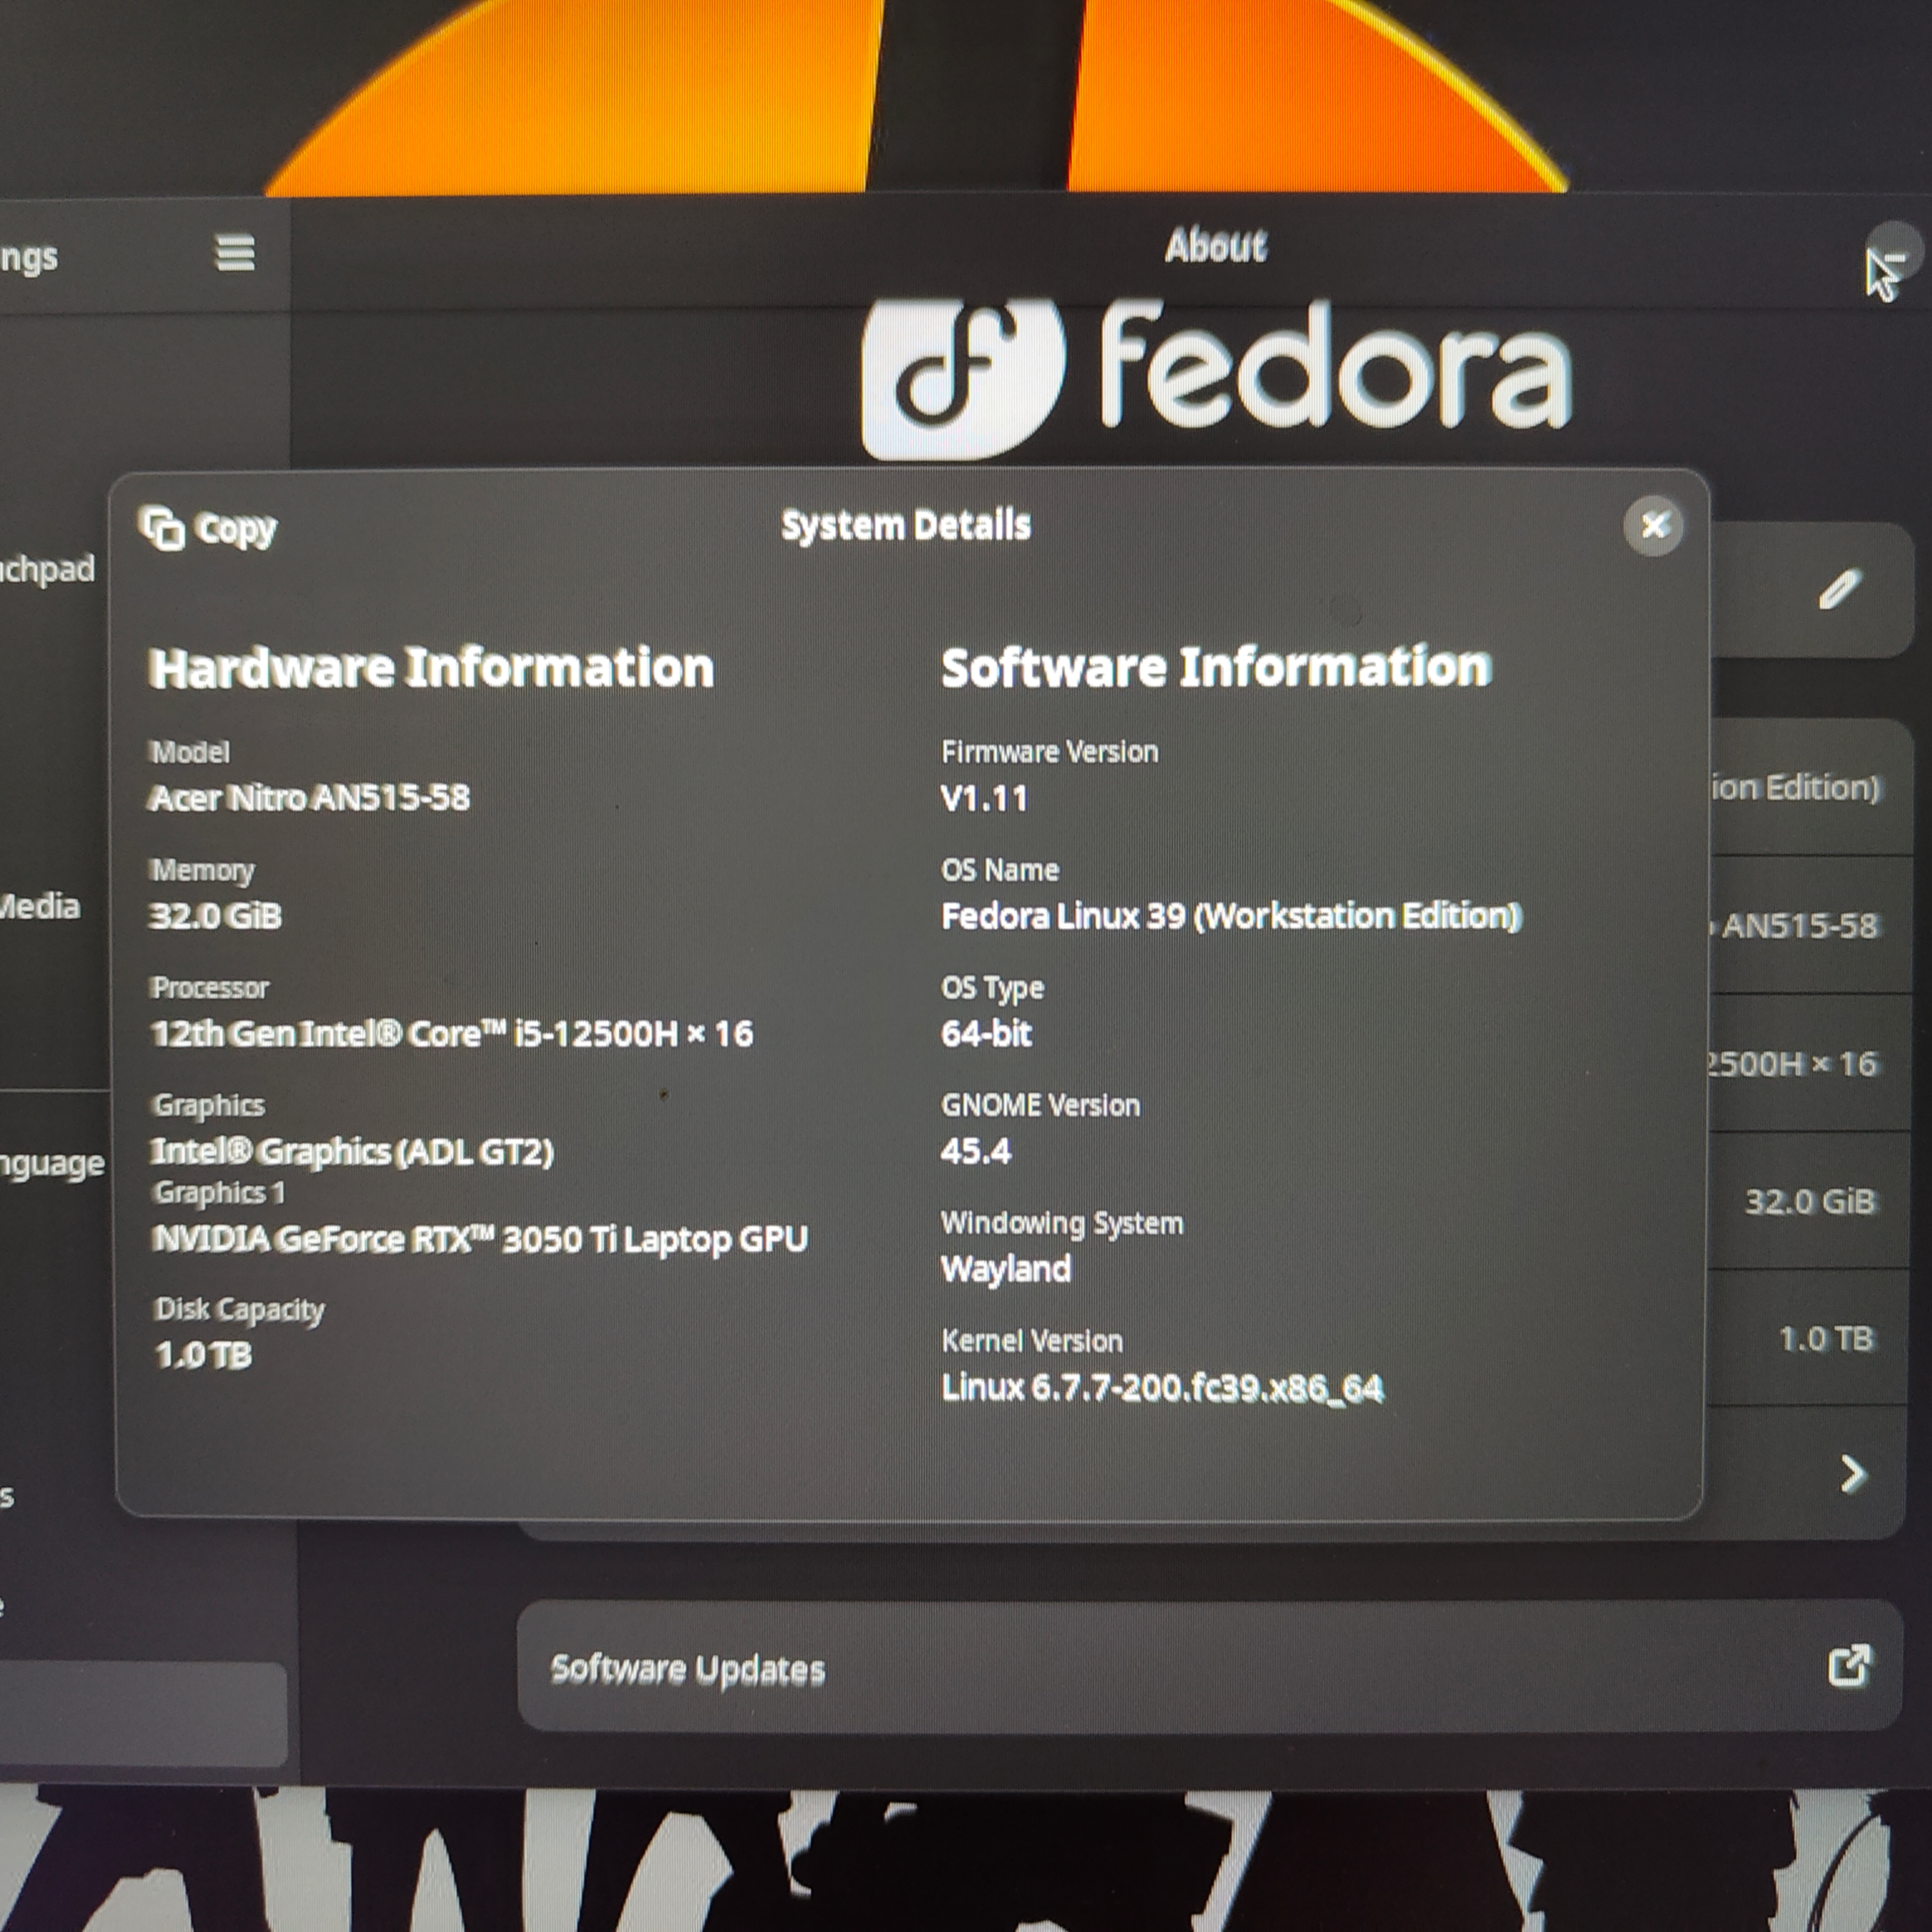This screenshot has width=1932, height=1932.
Task: Close the System Details dialog
Action: click(1653, 525)
